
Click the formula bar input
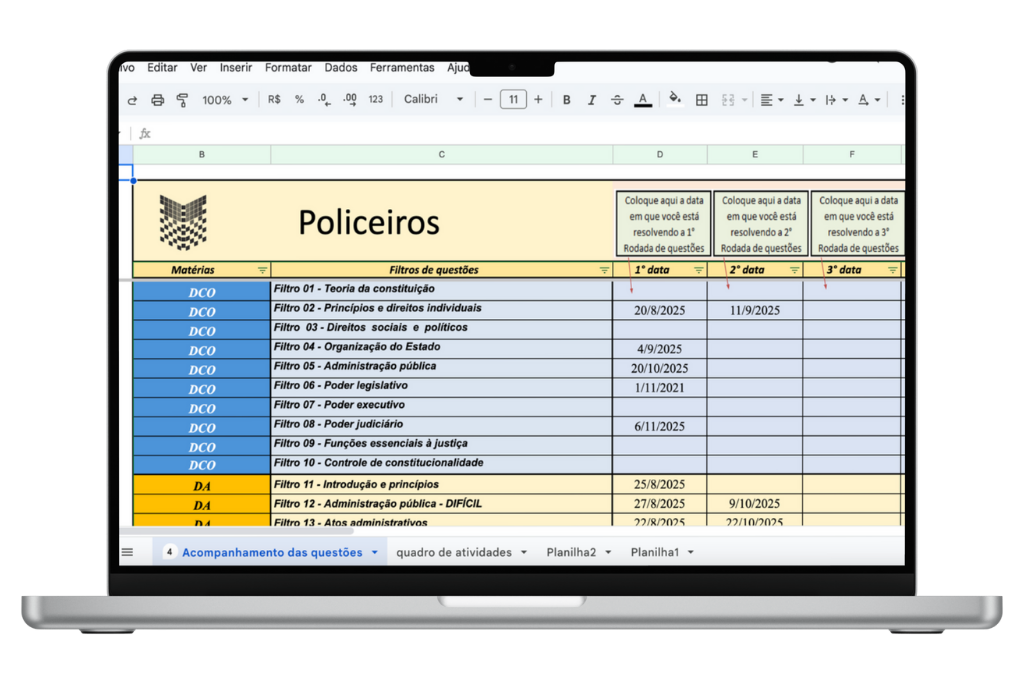click(x=500, y=133)
